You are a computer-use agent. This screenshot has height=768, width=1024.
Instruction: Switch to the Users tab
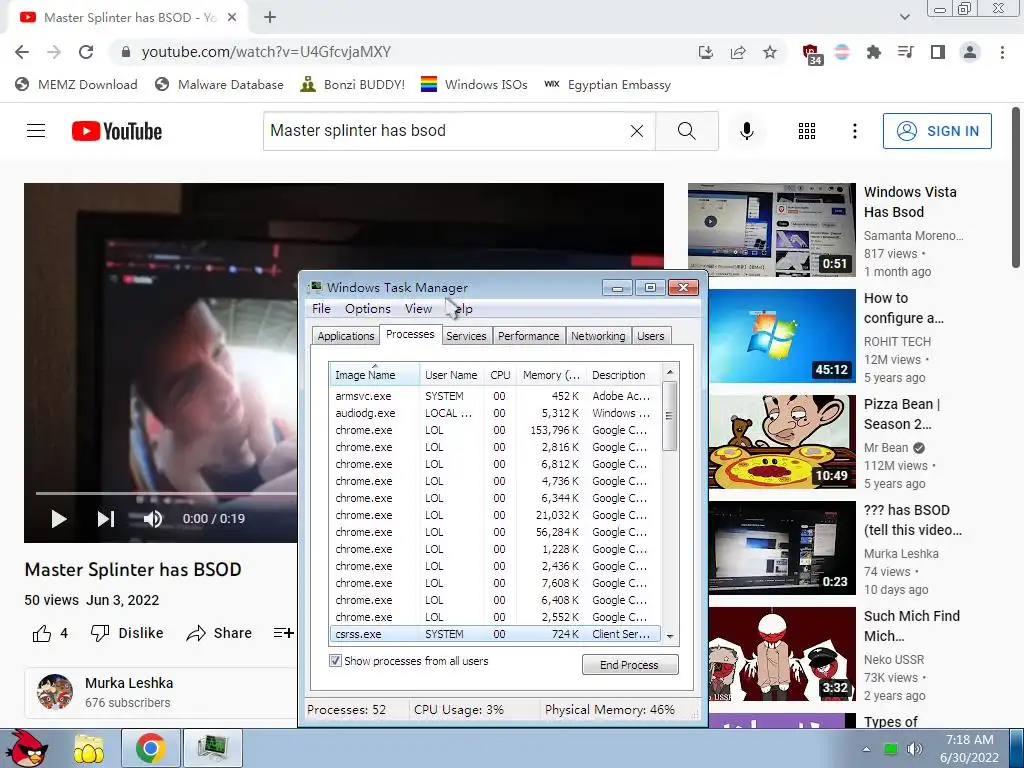coord(650,336)
